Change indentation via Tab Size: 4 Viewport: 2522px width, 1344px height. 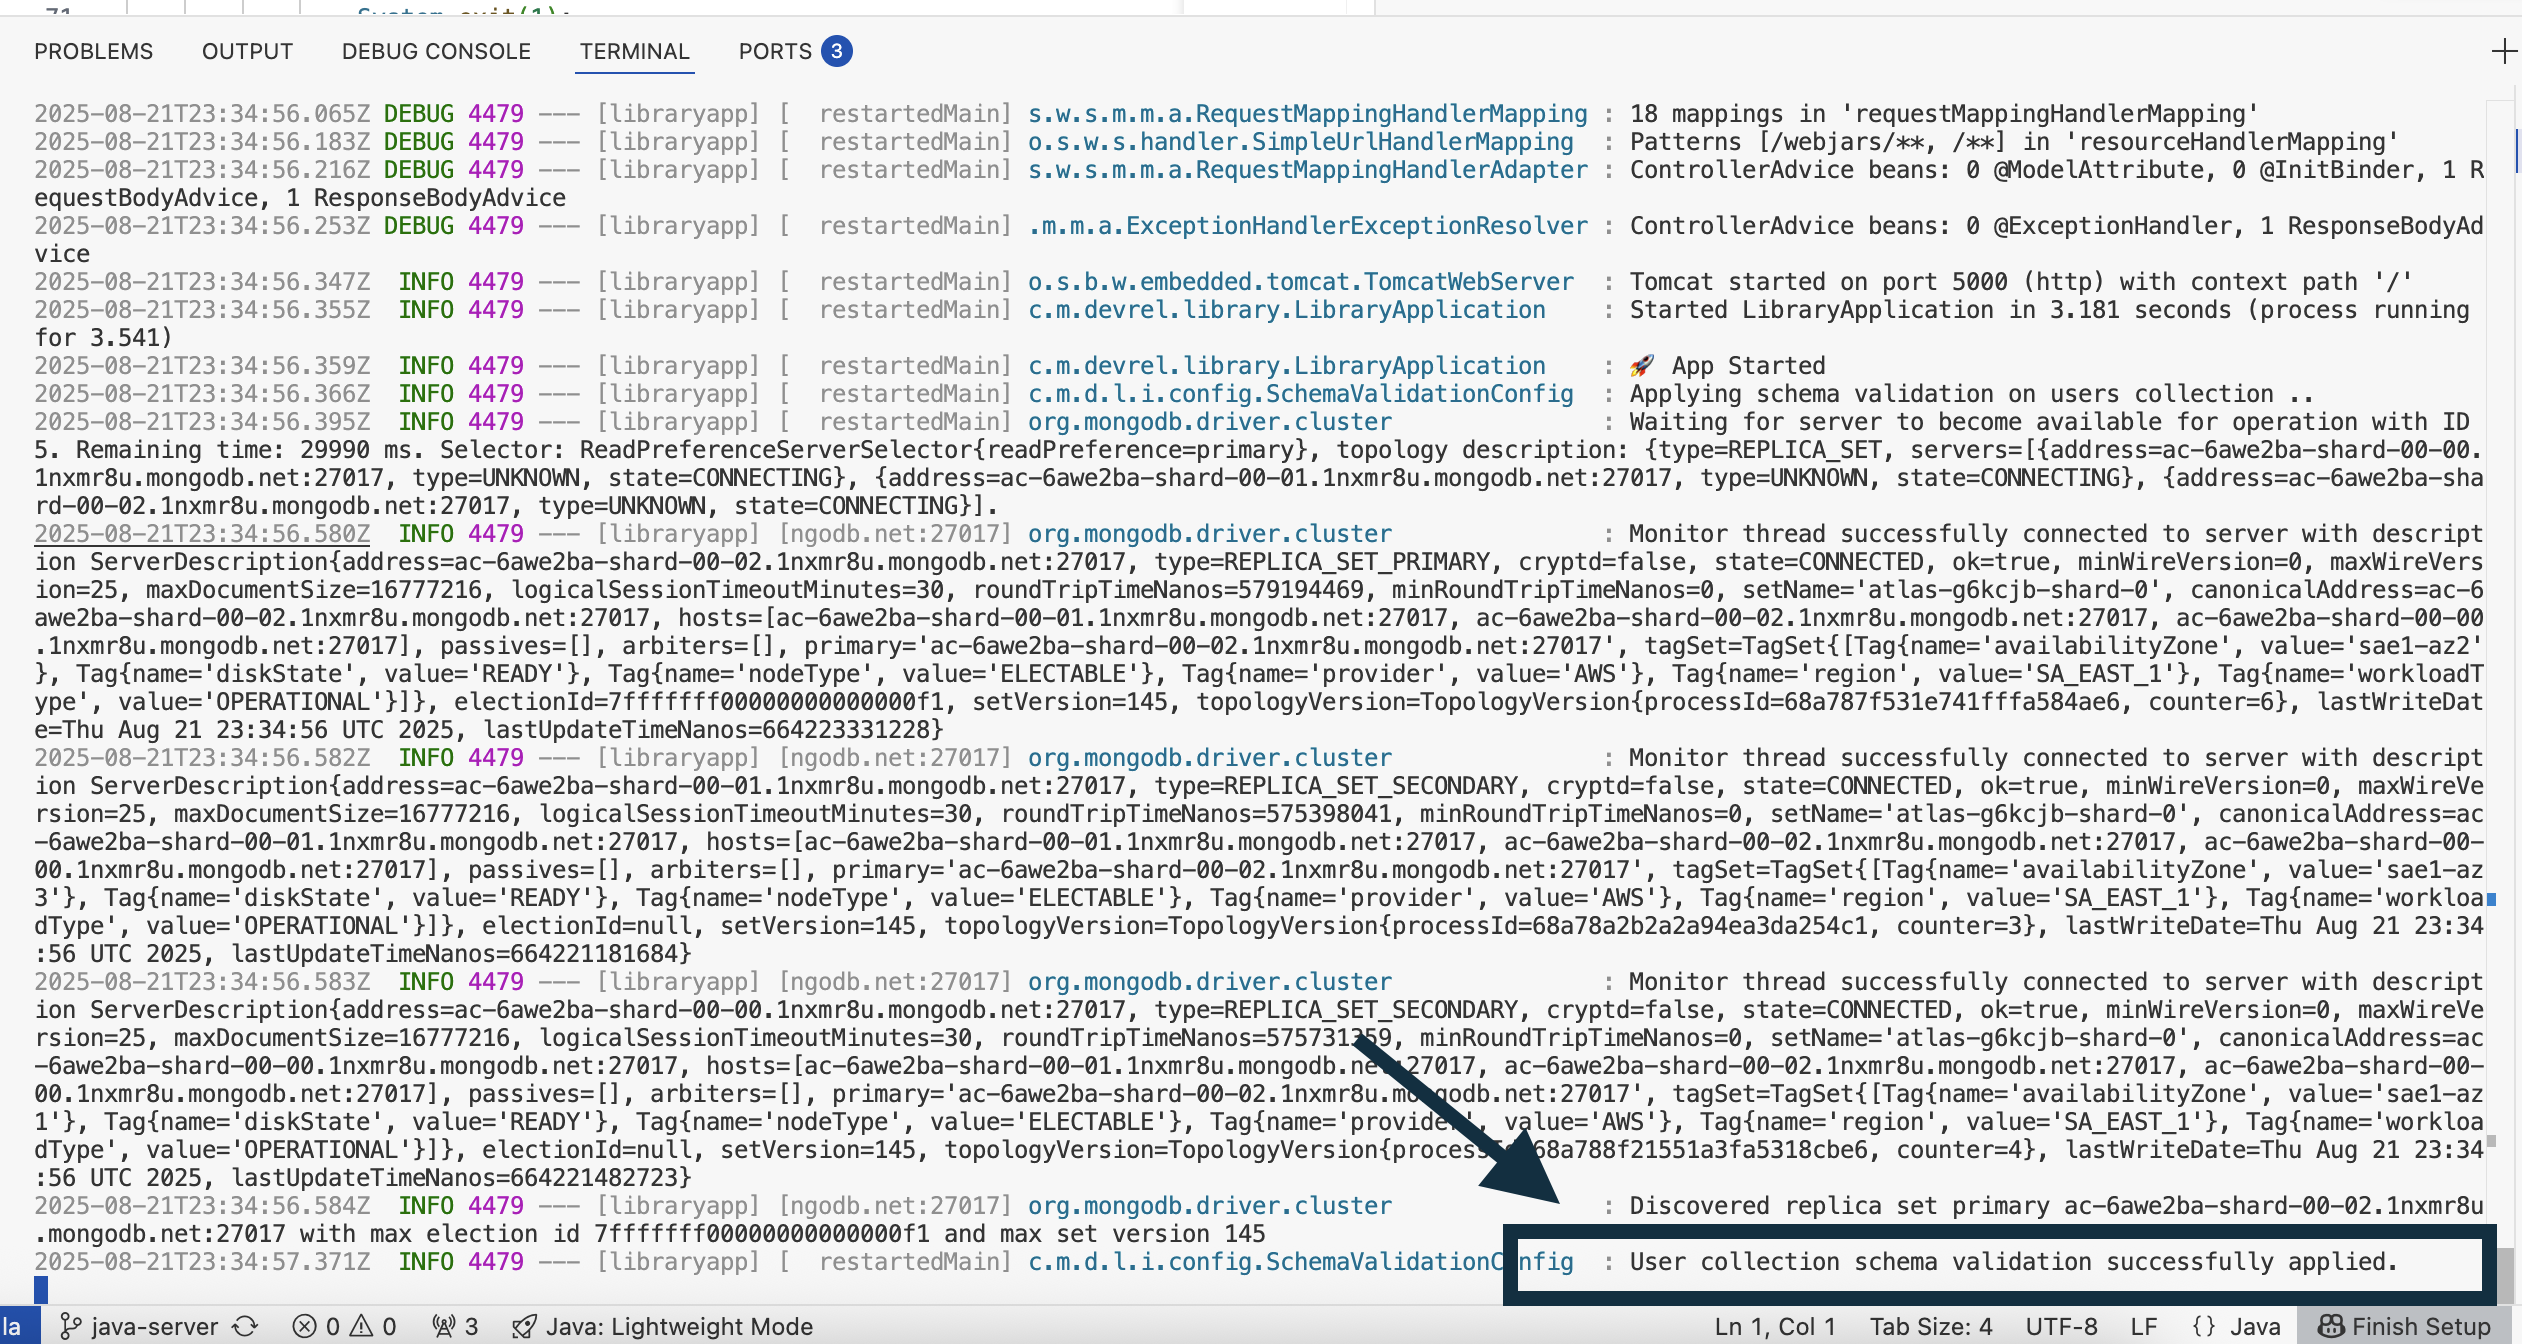tap(1931, 1326)
